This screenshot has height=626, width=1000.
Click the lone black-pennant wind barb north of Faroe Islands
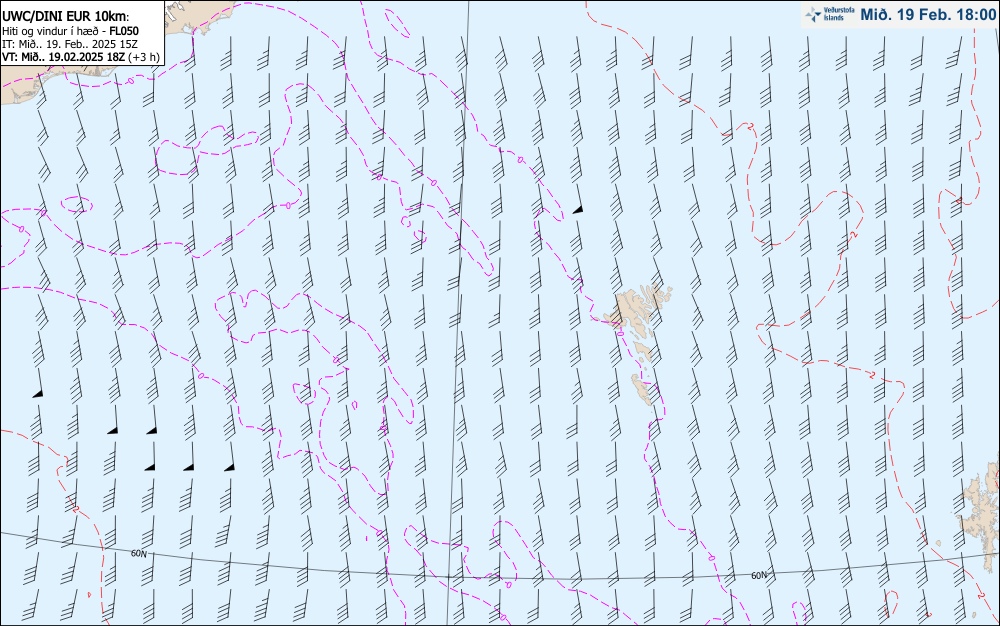[578, 198]
